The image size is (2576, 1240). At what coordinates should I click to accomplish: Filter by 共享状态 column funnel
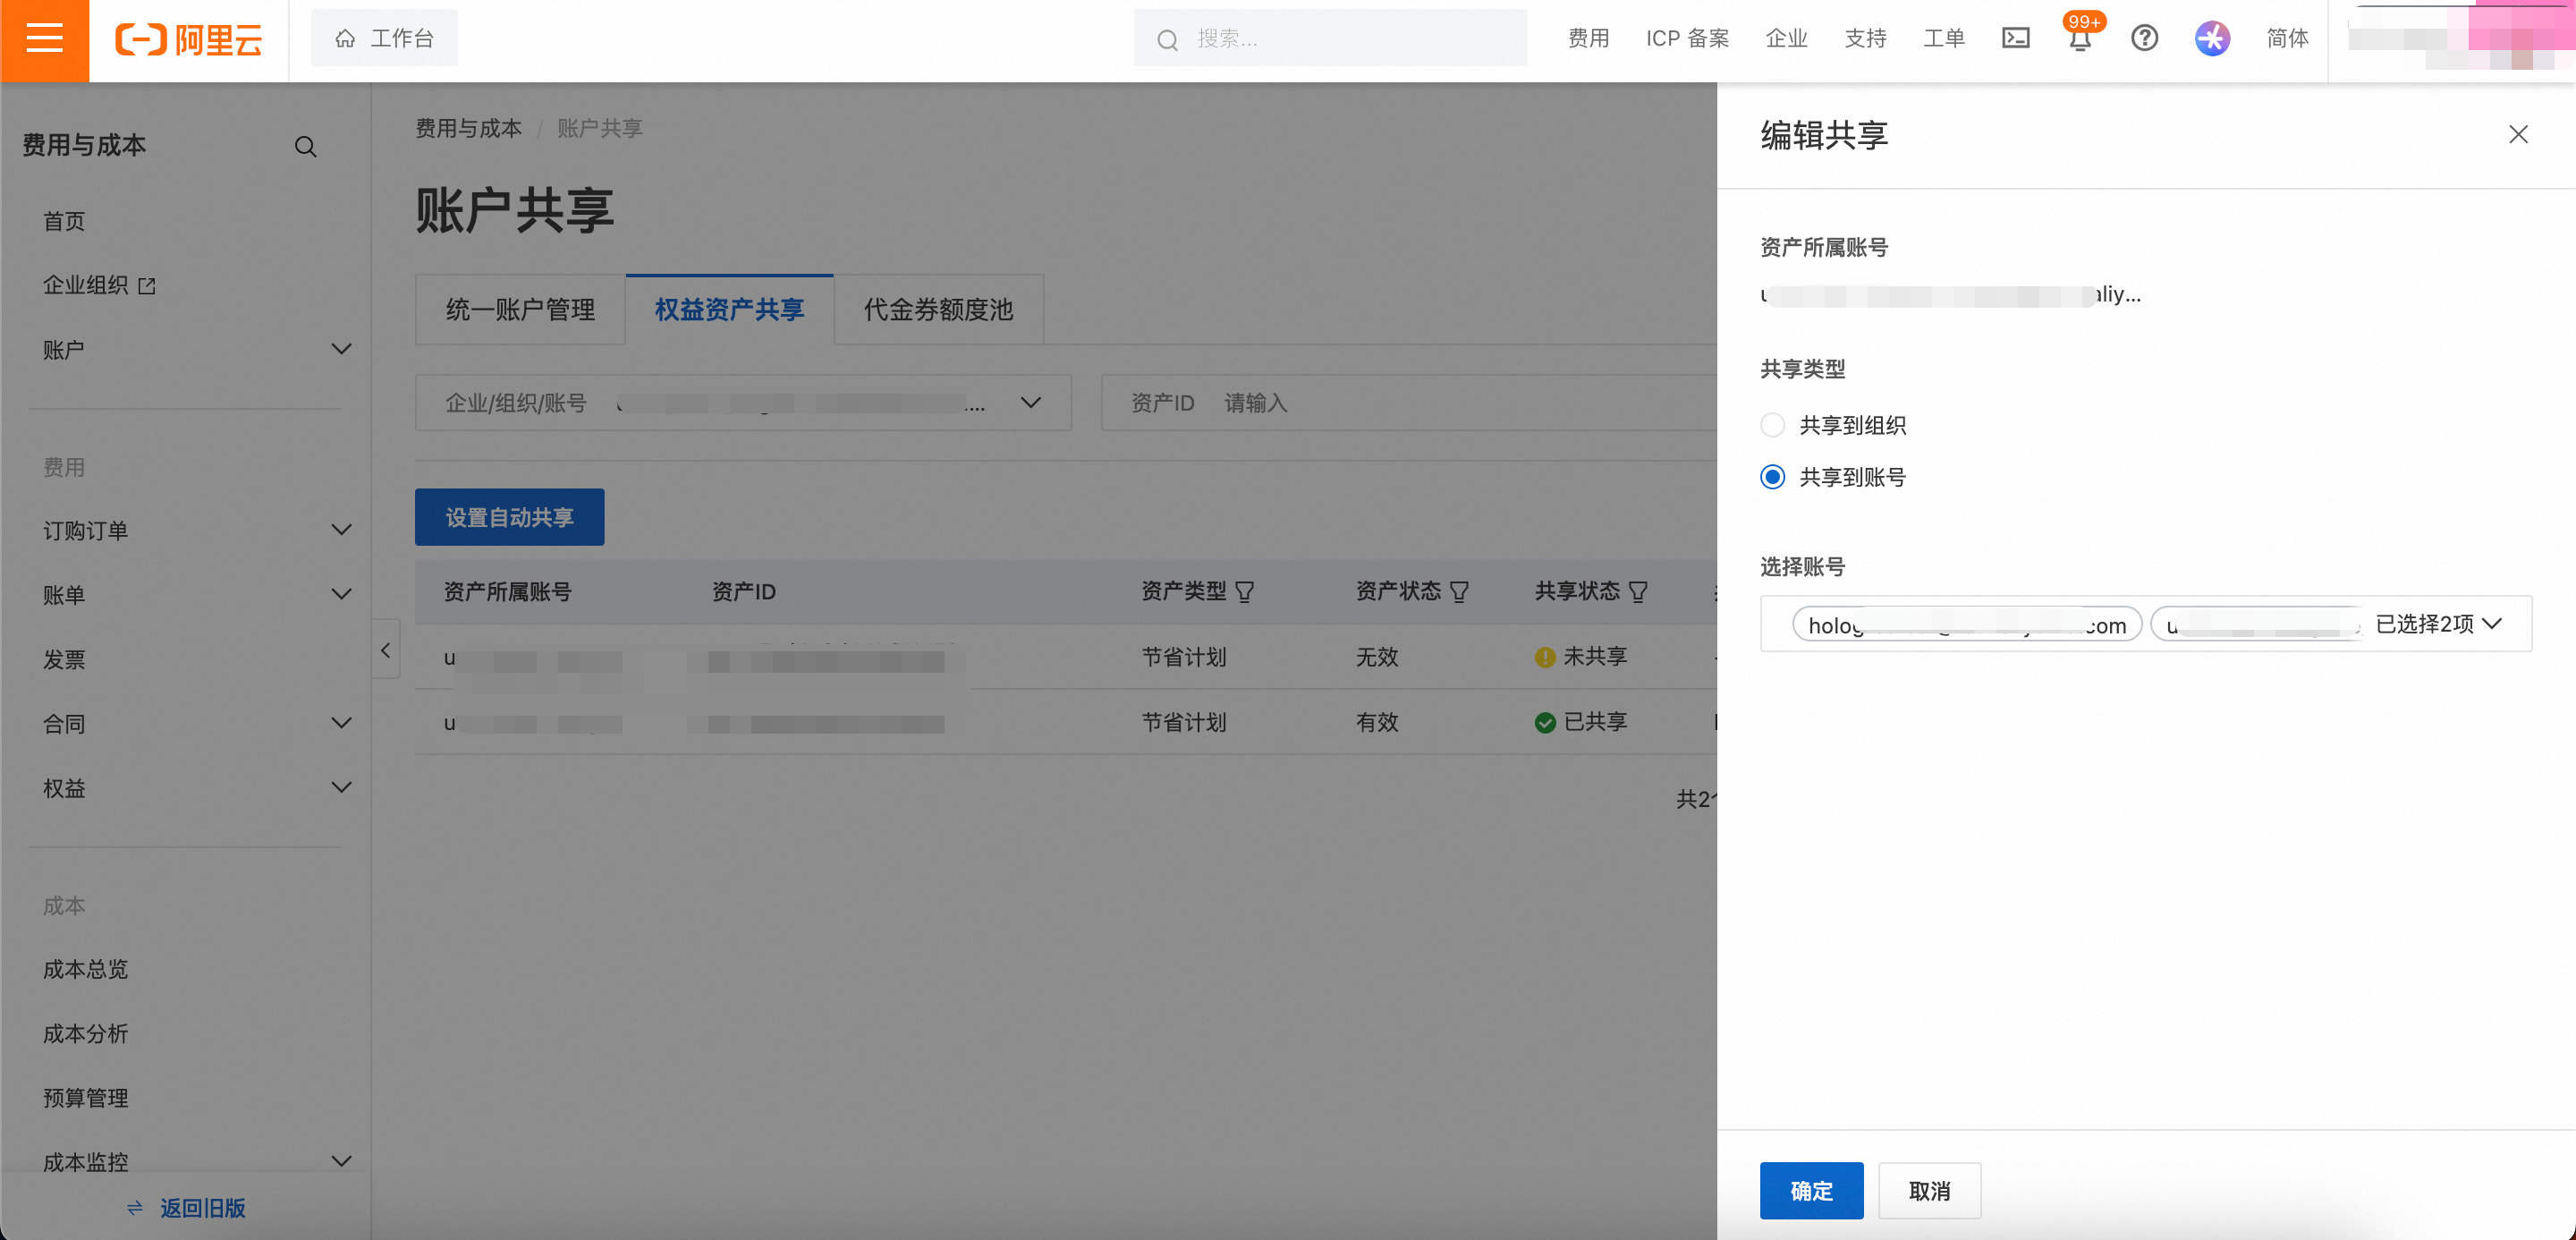click(1638, 592)
